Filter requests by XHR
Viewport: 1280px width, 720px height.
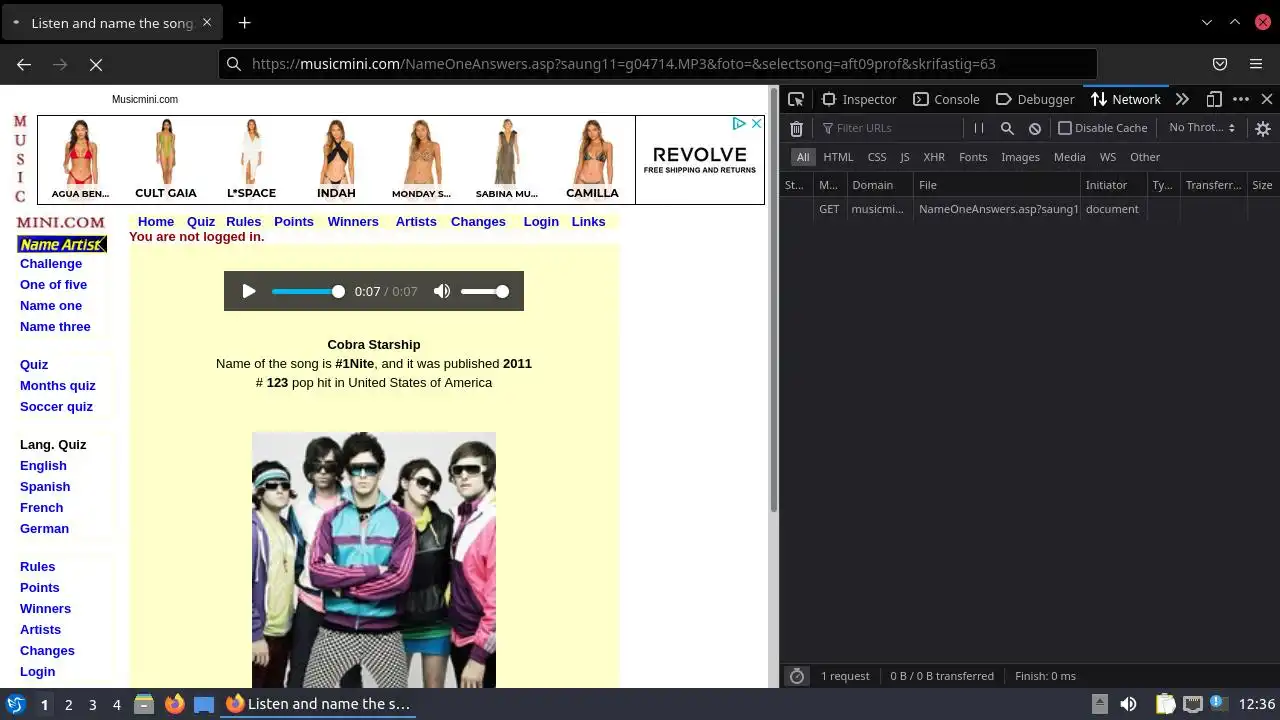(x=934, y=157)
